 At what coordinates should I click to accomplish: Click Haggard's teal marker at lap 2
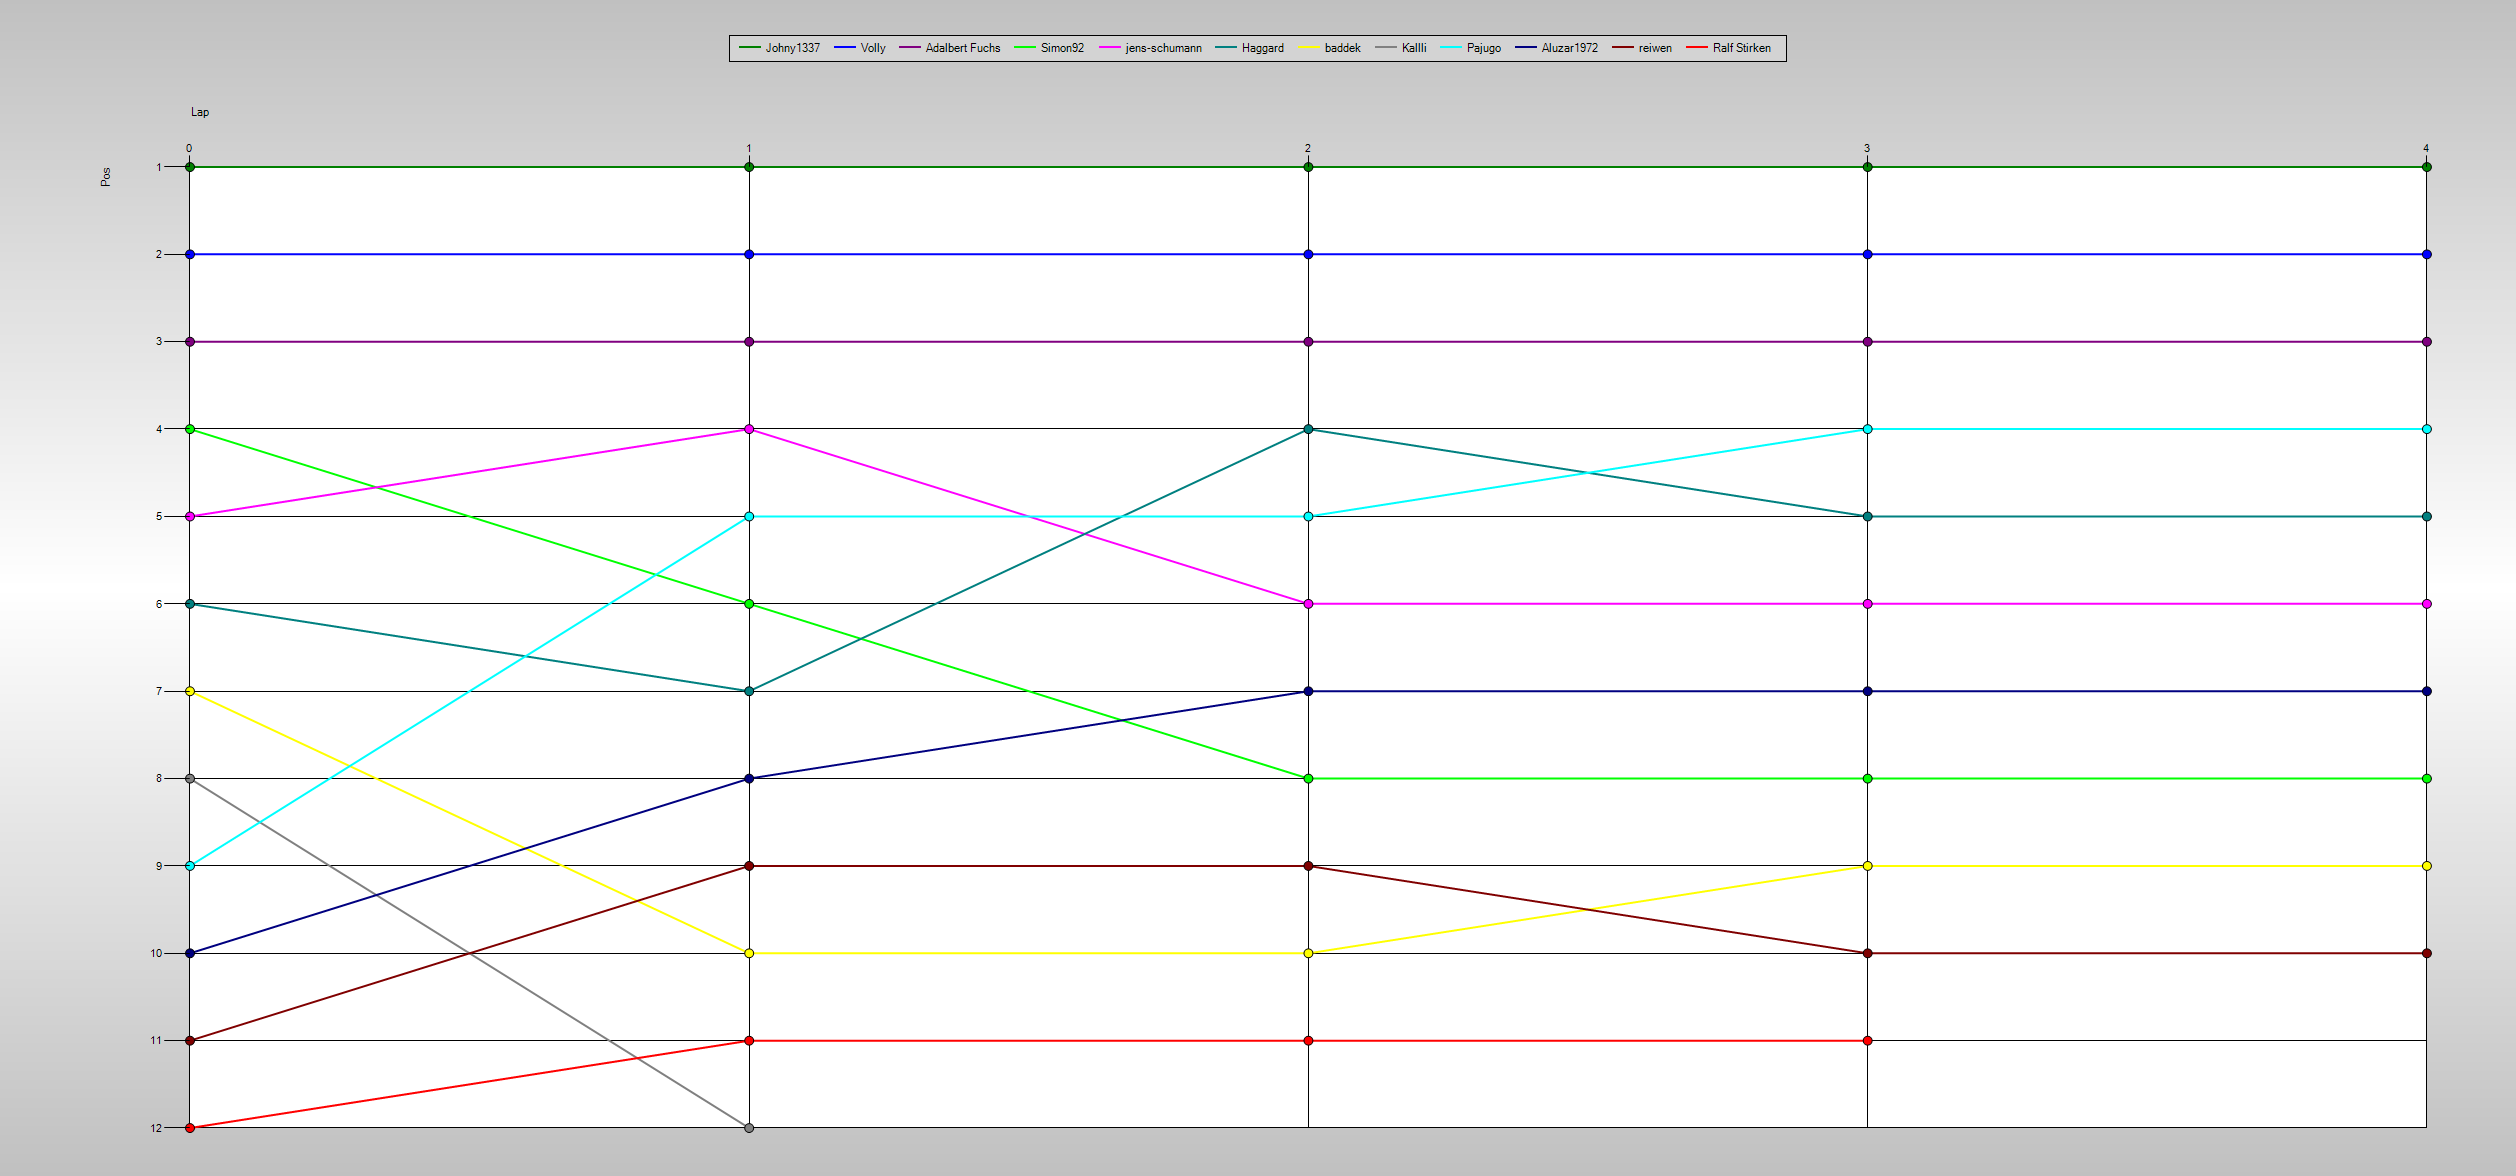pos(1308,429)
